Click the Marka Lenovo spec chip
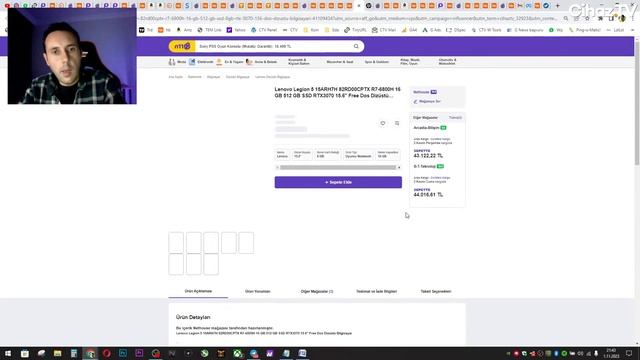The image size is (640, 360). [x=282, y=154]
